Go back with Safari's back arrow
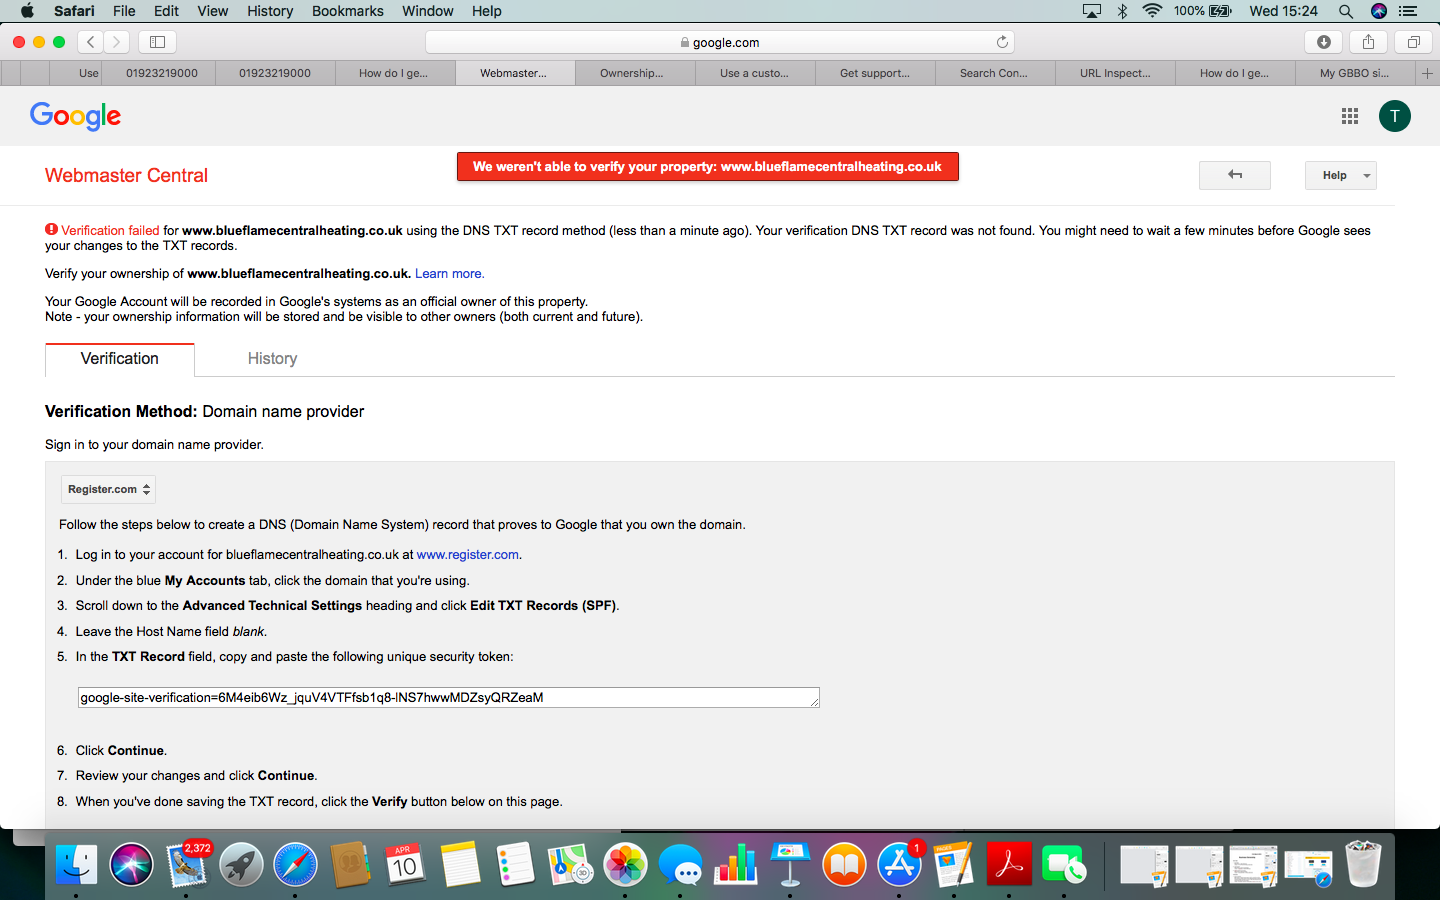This screenshot has height=900, width=1440. 91,42
